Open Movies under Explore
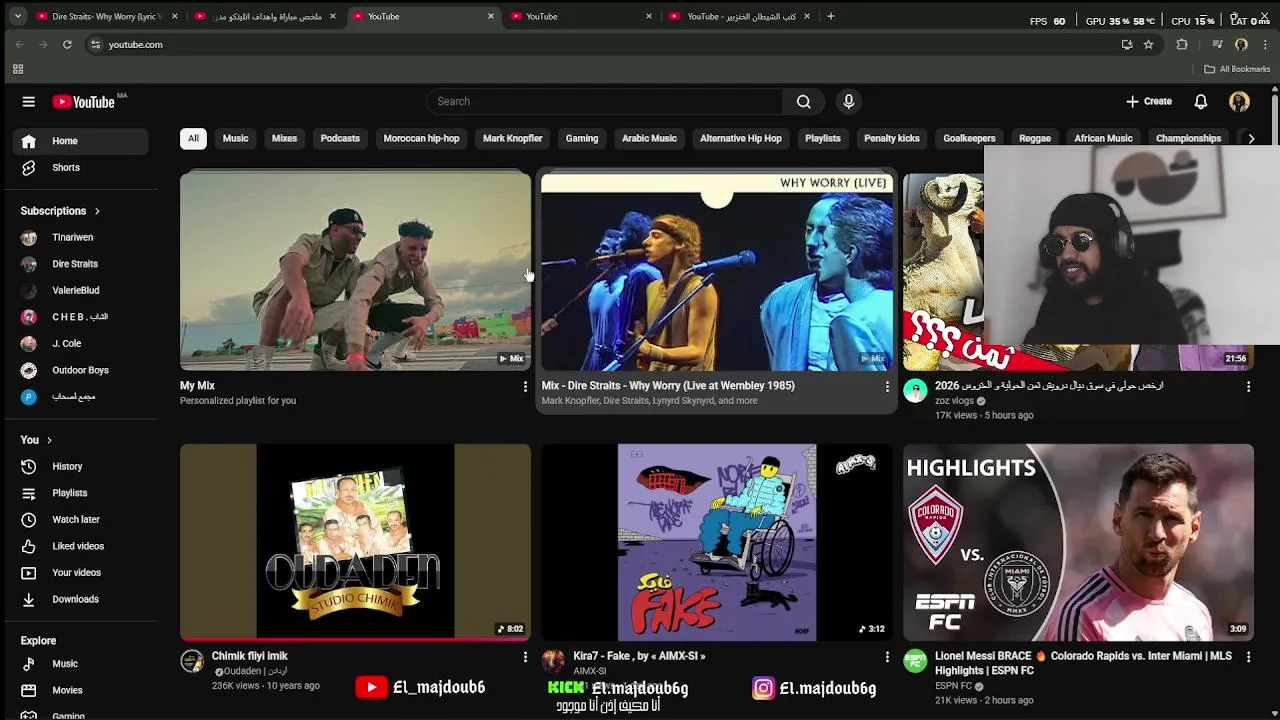The image size is (1280, 720). click(80, 690)
